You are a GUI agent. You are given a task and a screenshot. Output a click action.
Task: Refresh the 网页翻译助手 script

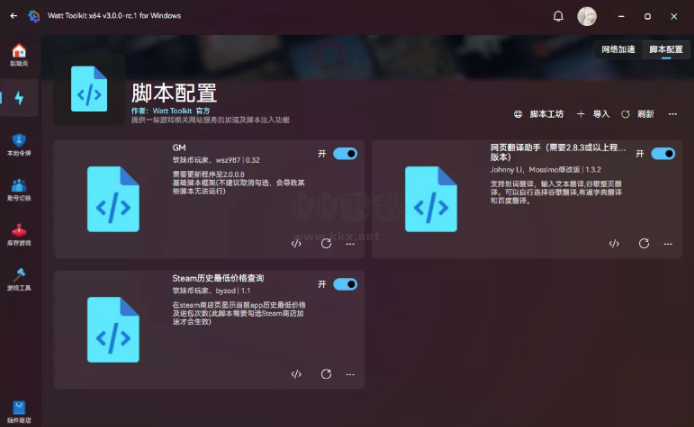pos(644,243)
